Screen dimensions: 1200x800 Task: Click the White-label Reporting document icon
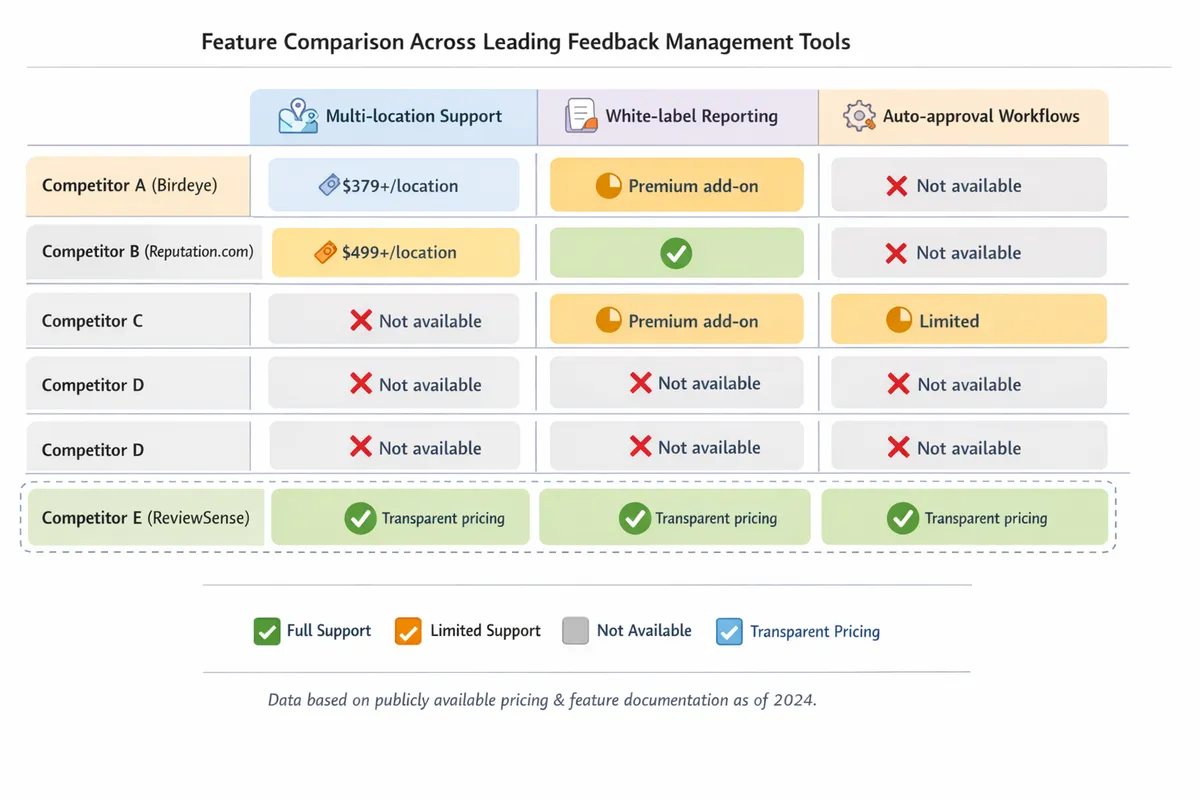(x=580, y=116)
